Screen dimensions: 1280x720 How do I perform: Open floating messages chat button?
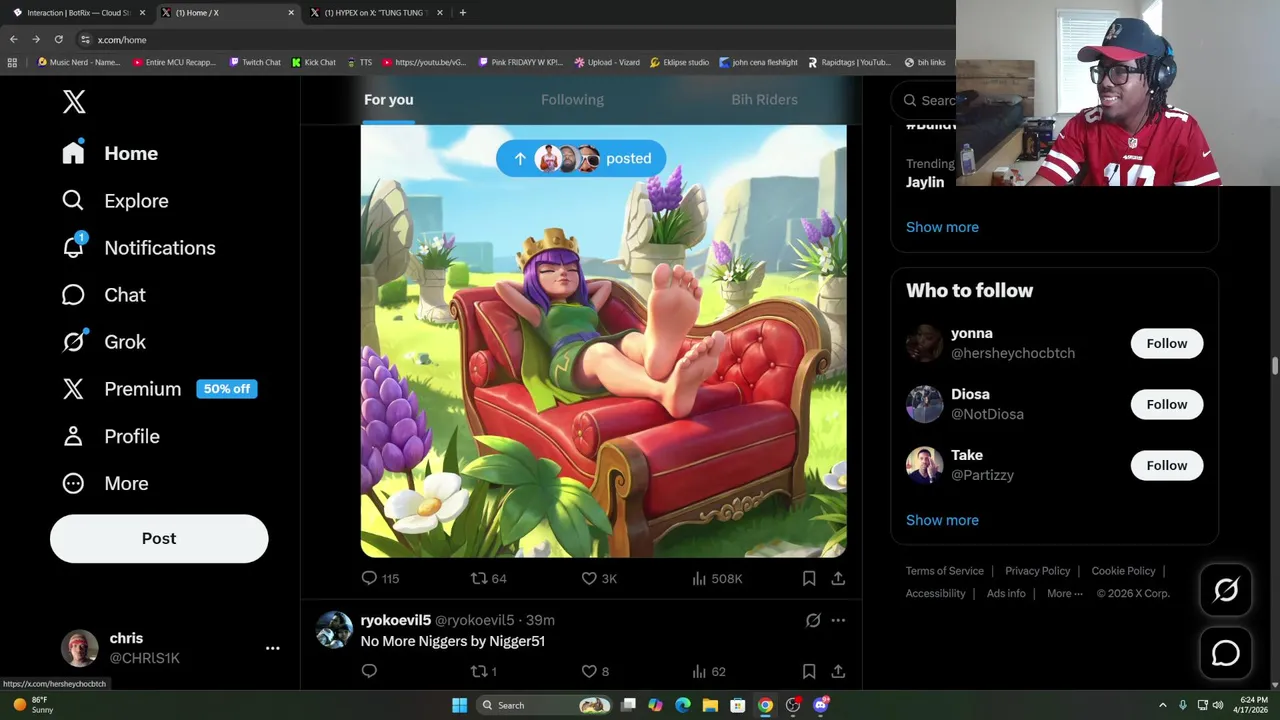[x=1226, y=653]
